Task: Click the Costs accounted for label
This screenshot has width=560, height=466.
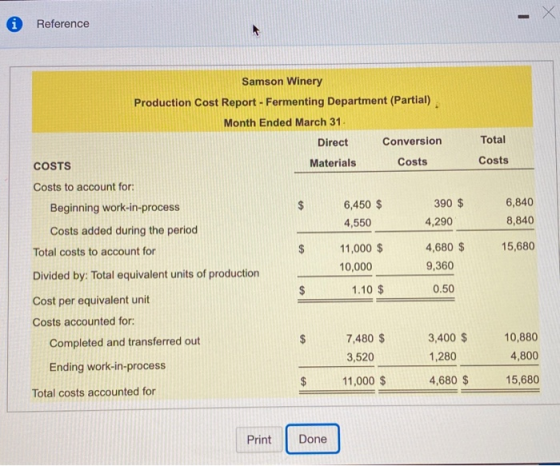Action: point(84,322)
